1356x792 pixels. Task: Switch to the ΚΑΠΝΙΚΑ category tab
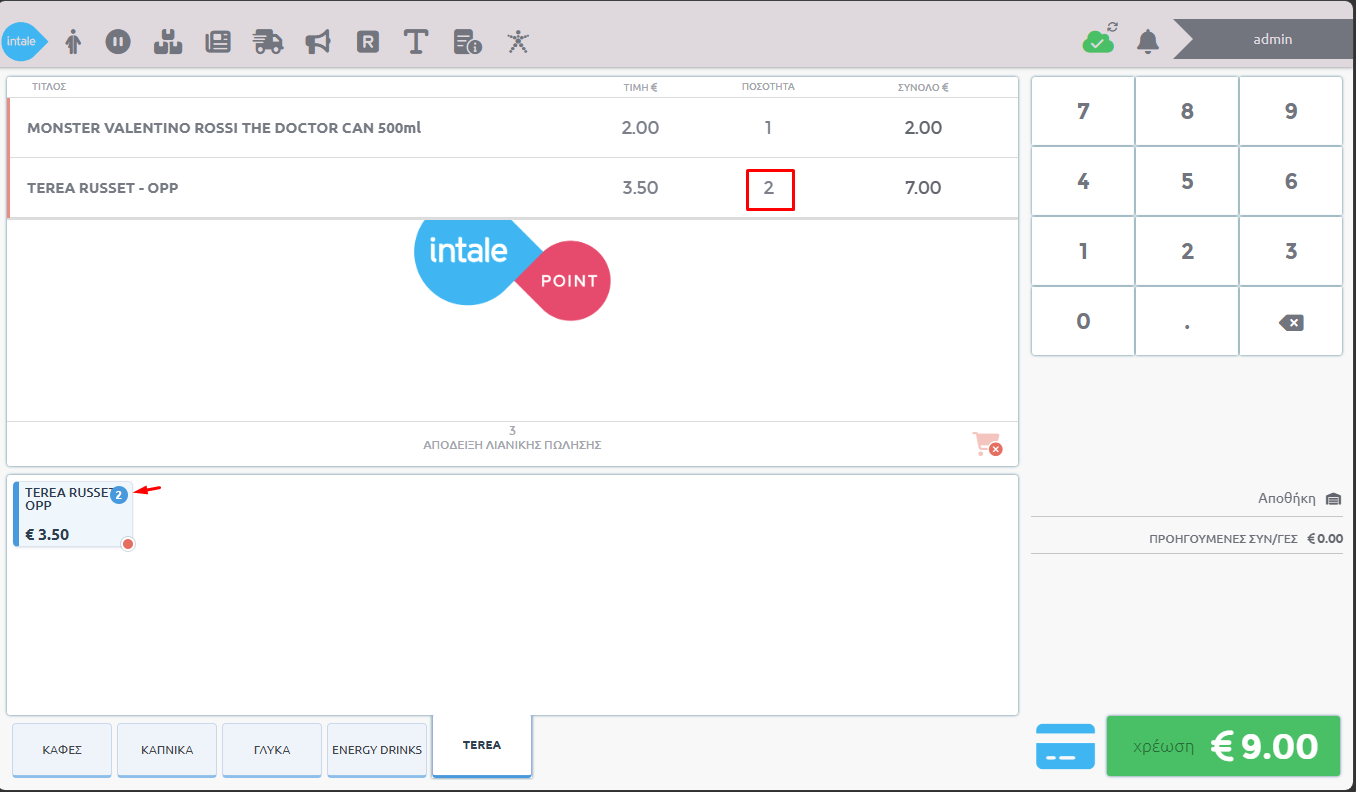tap(167, 750)
